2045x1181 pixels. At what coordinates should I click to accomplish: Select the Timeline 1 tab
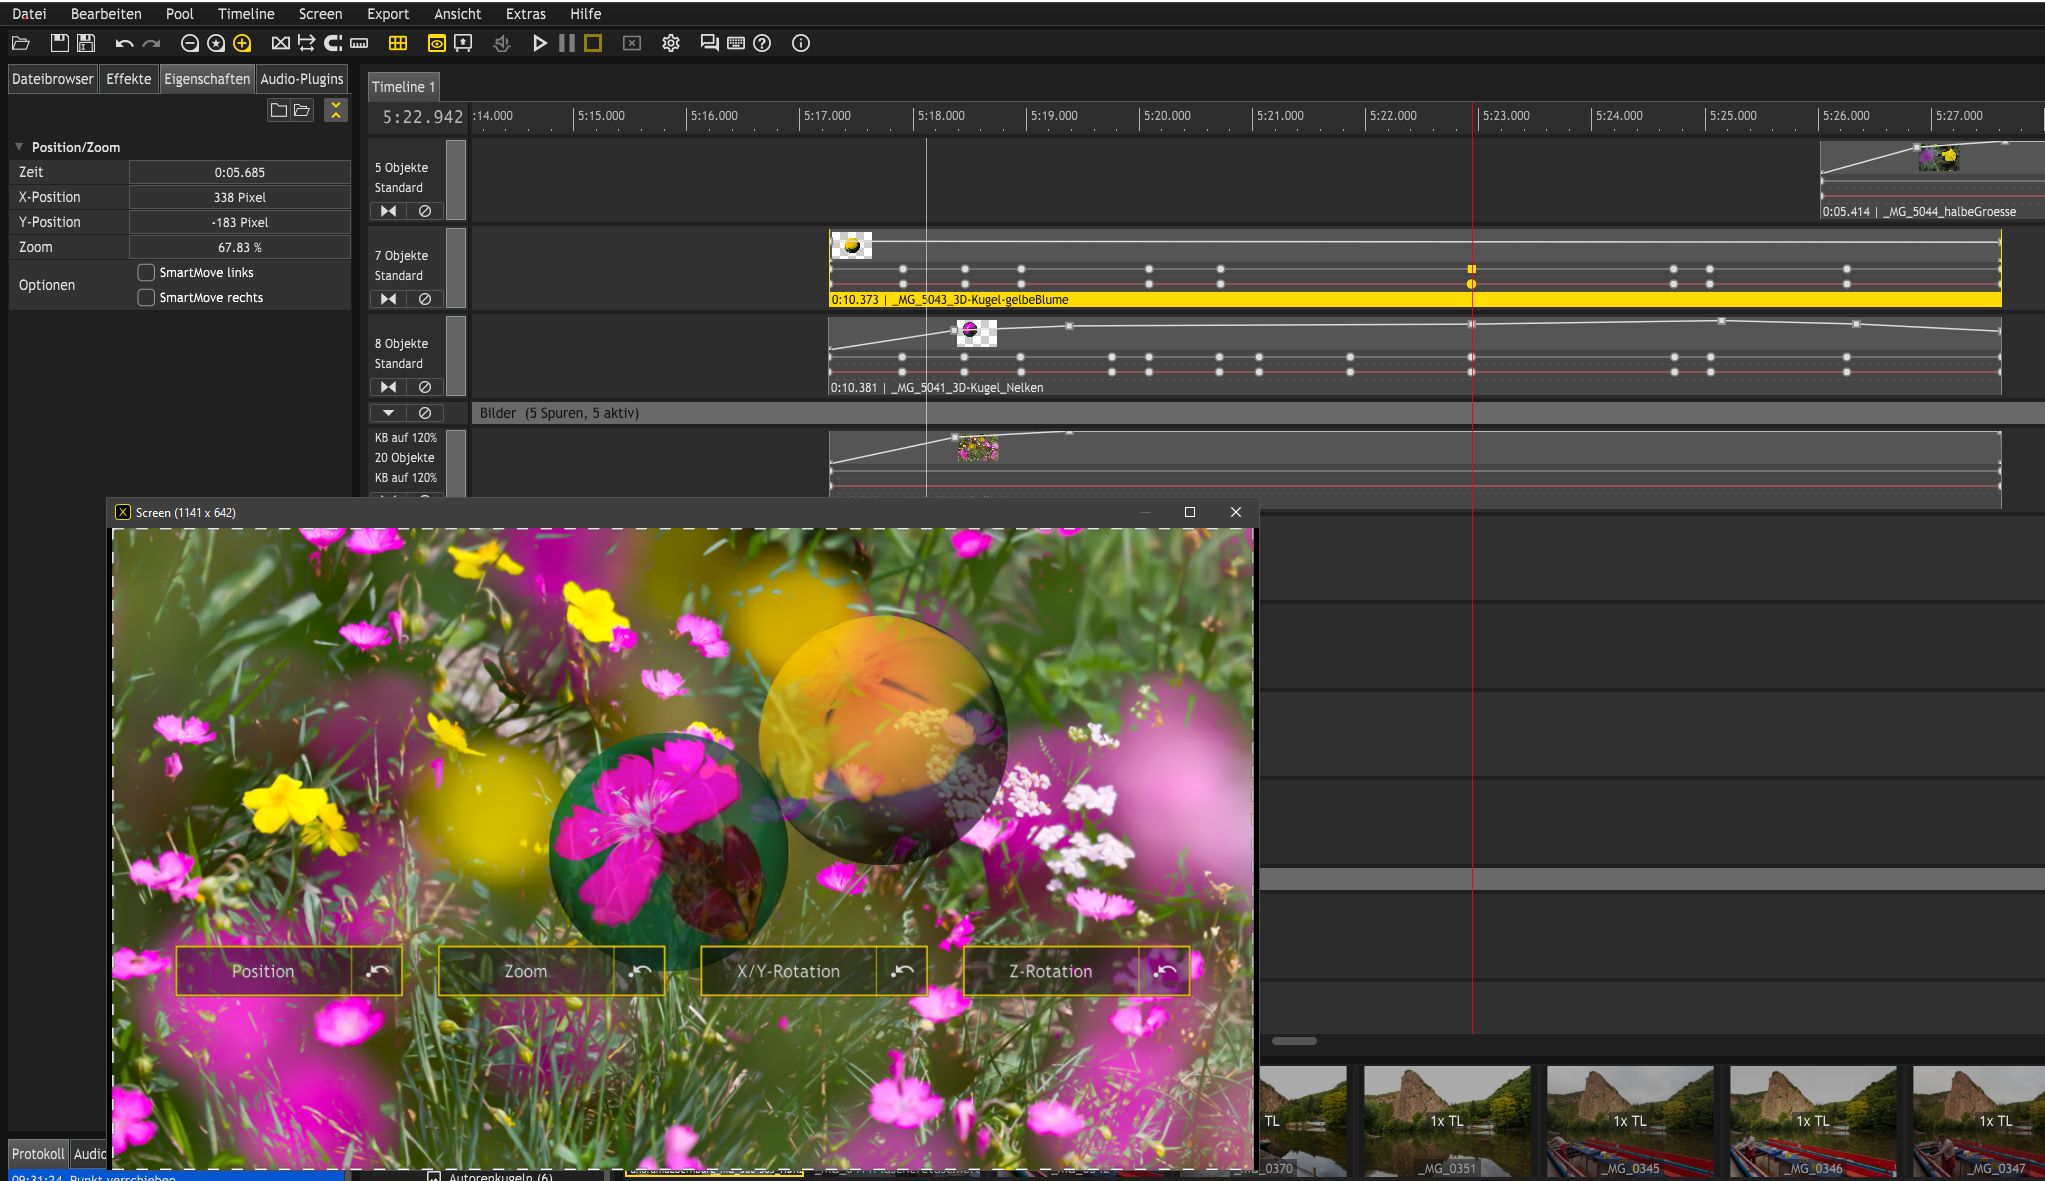pos(404,87)
